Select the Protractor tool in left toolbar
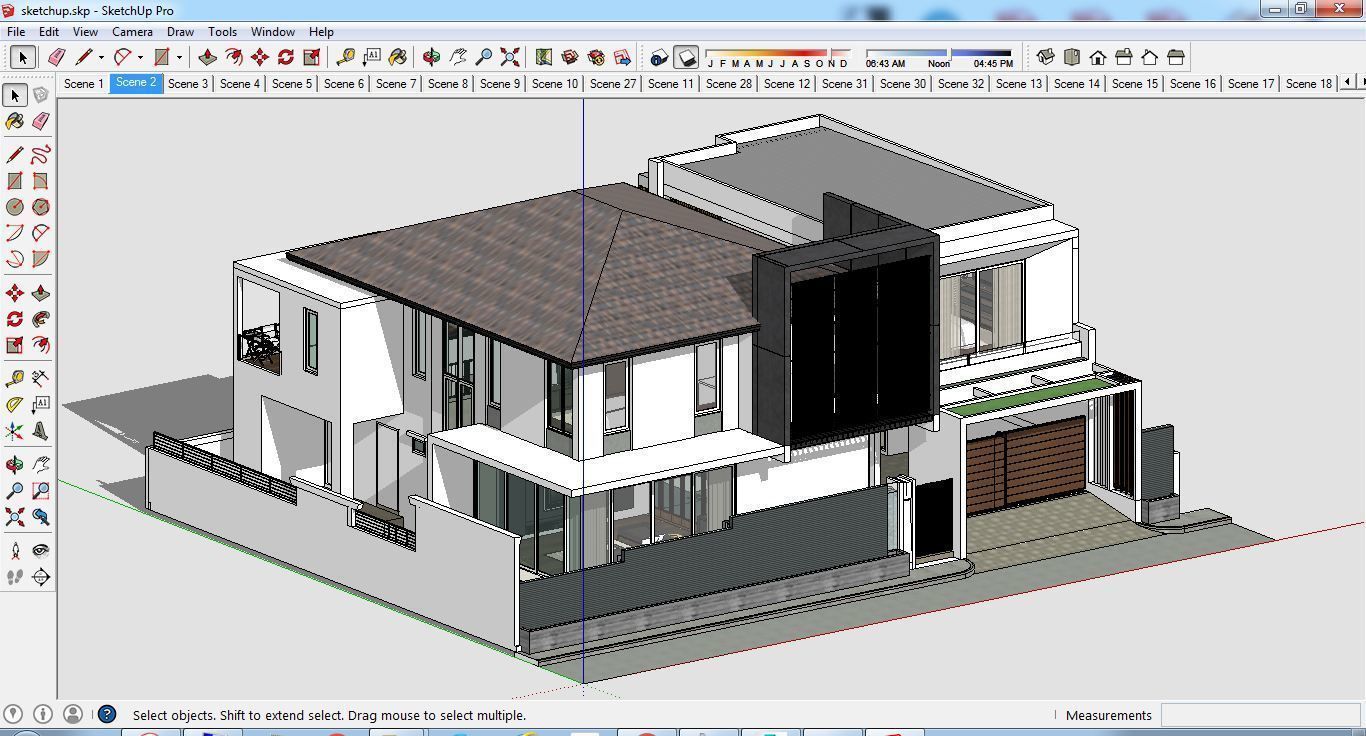Viewport: 1366px width, 736px height. (x=15, y=405)
